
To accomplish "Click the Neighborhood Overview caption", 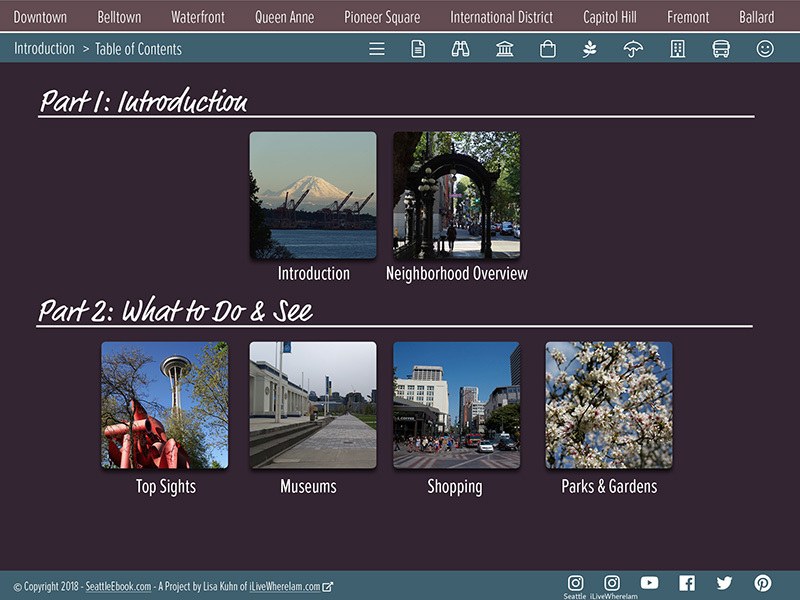I will point(457,273).
